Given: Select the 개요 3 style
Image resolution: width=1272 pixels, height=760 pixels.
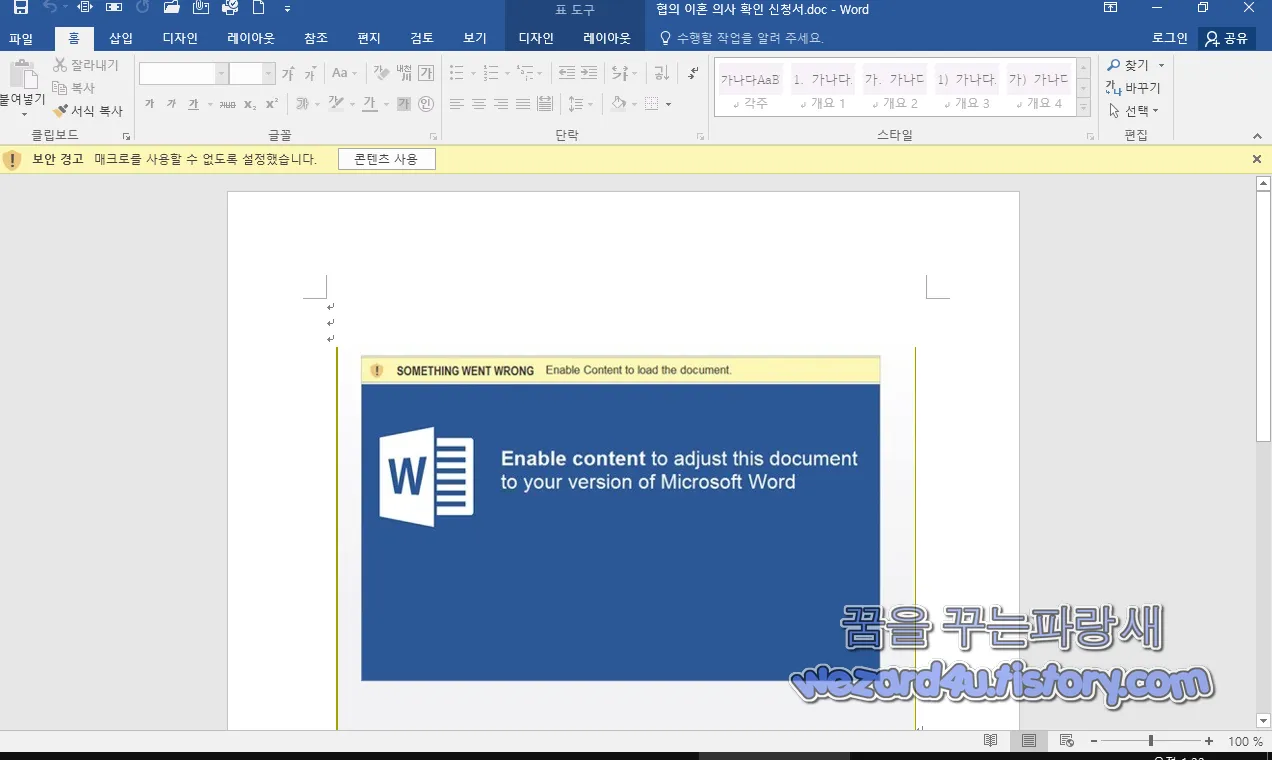Looking at the screenshot, I should click(x=966, y=88).
